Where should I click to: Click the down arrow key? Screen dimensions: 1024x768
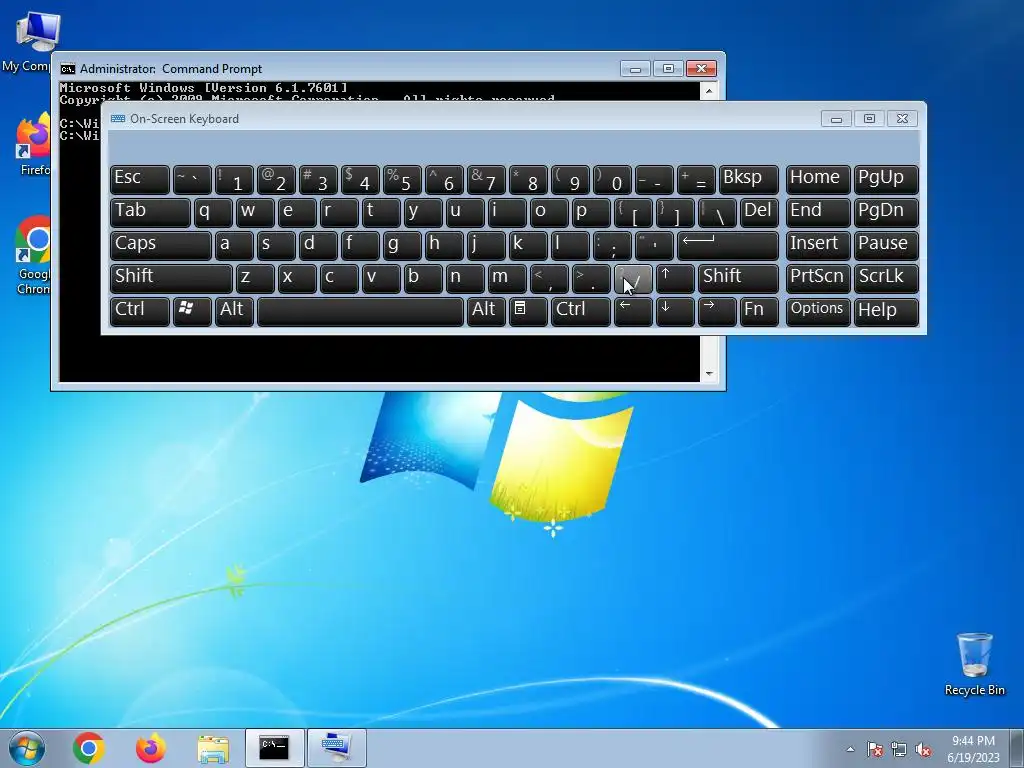pos(675,312)
